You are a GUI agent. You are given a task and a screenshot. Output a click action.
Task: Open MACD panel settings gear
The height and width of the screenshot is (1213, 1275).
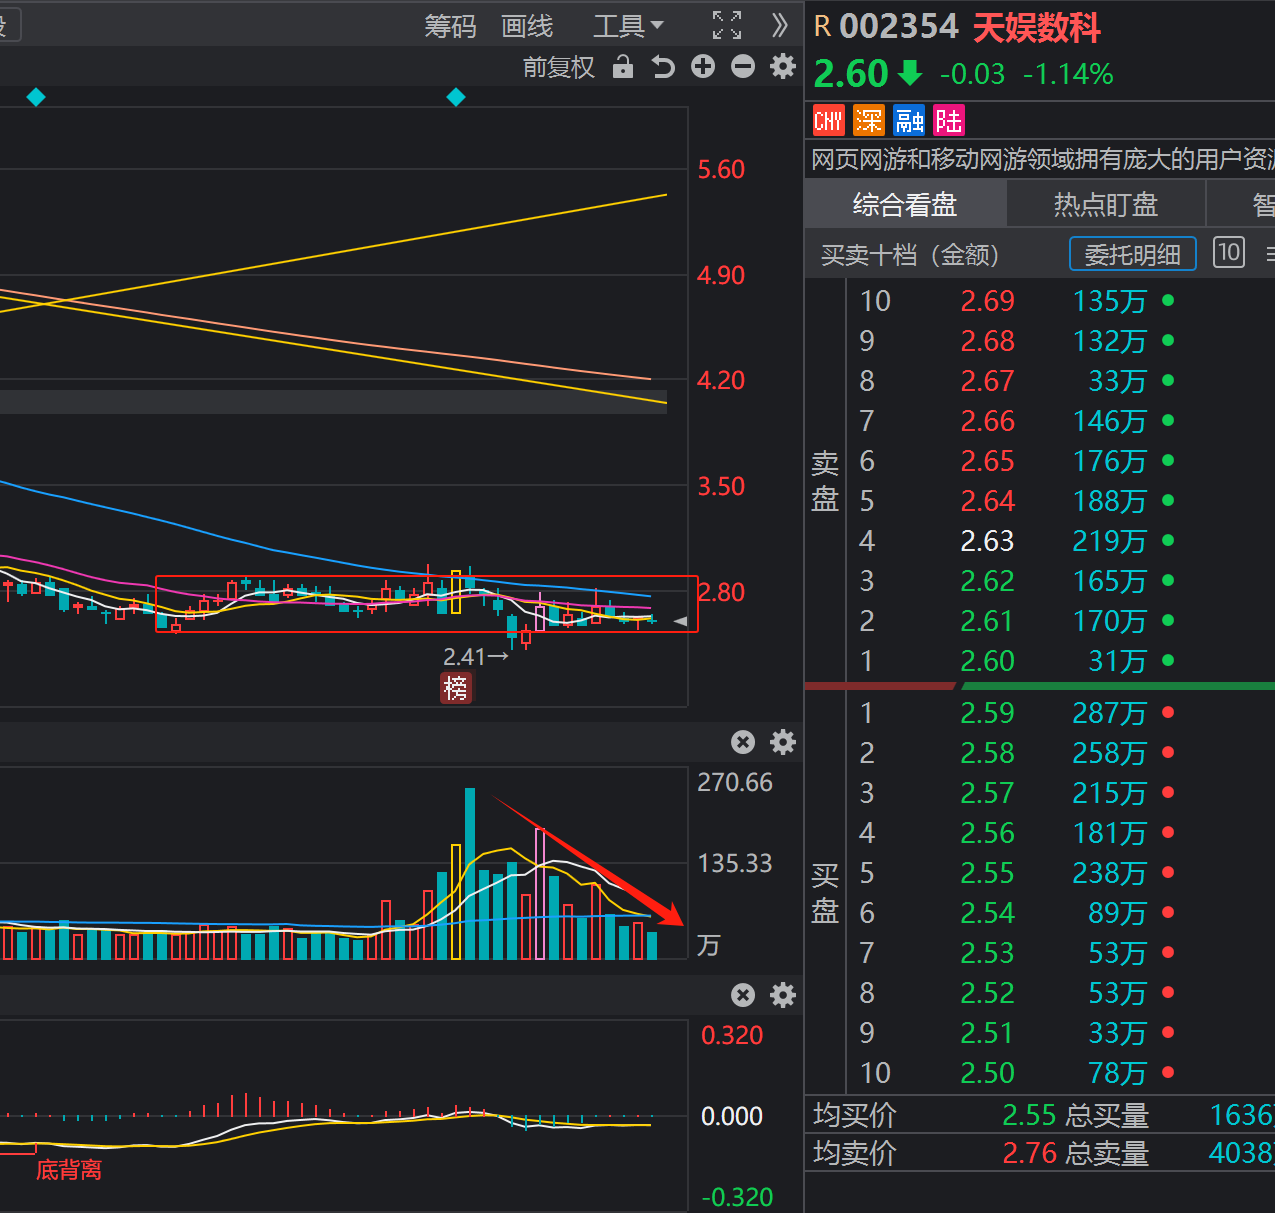783,995
